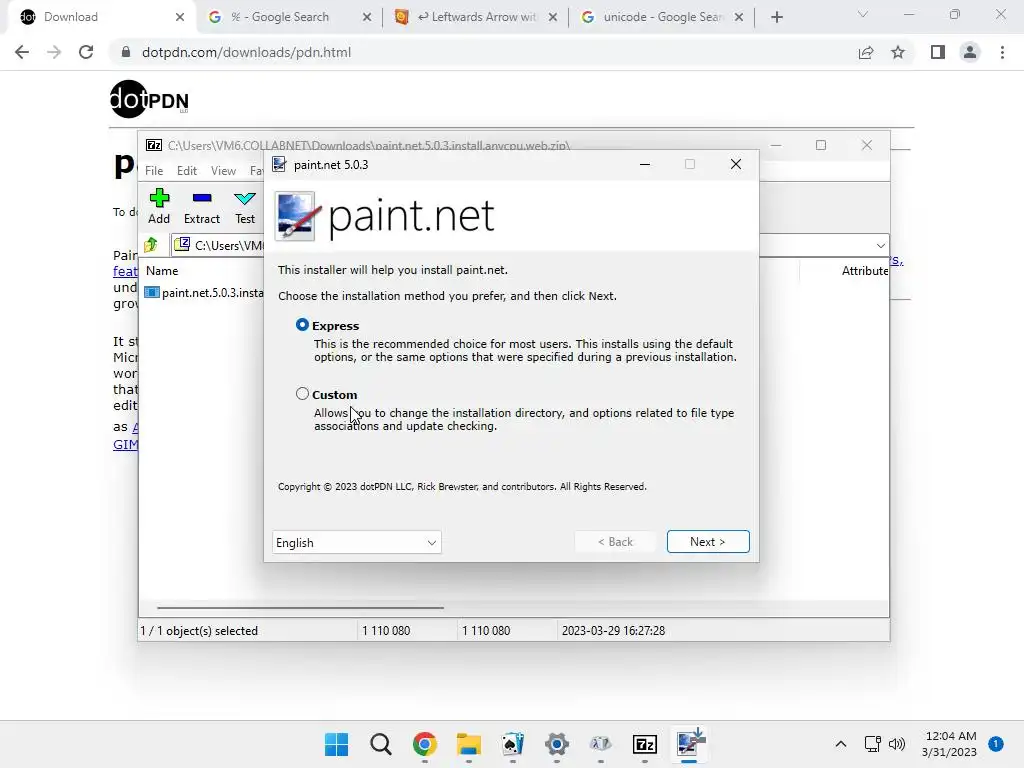Click the Attributes column header in 7-Zip
Image resolution: width=1024 pixels, height=768 pixels.
(x=865, y=270)
